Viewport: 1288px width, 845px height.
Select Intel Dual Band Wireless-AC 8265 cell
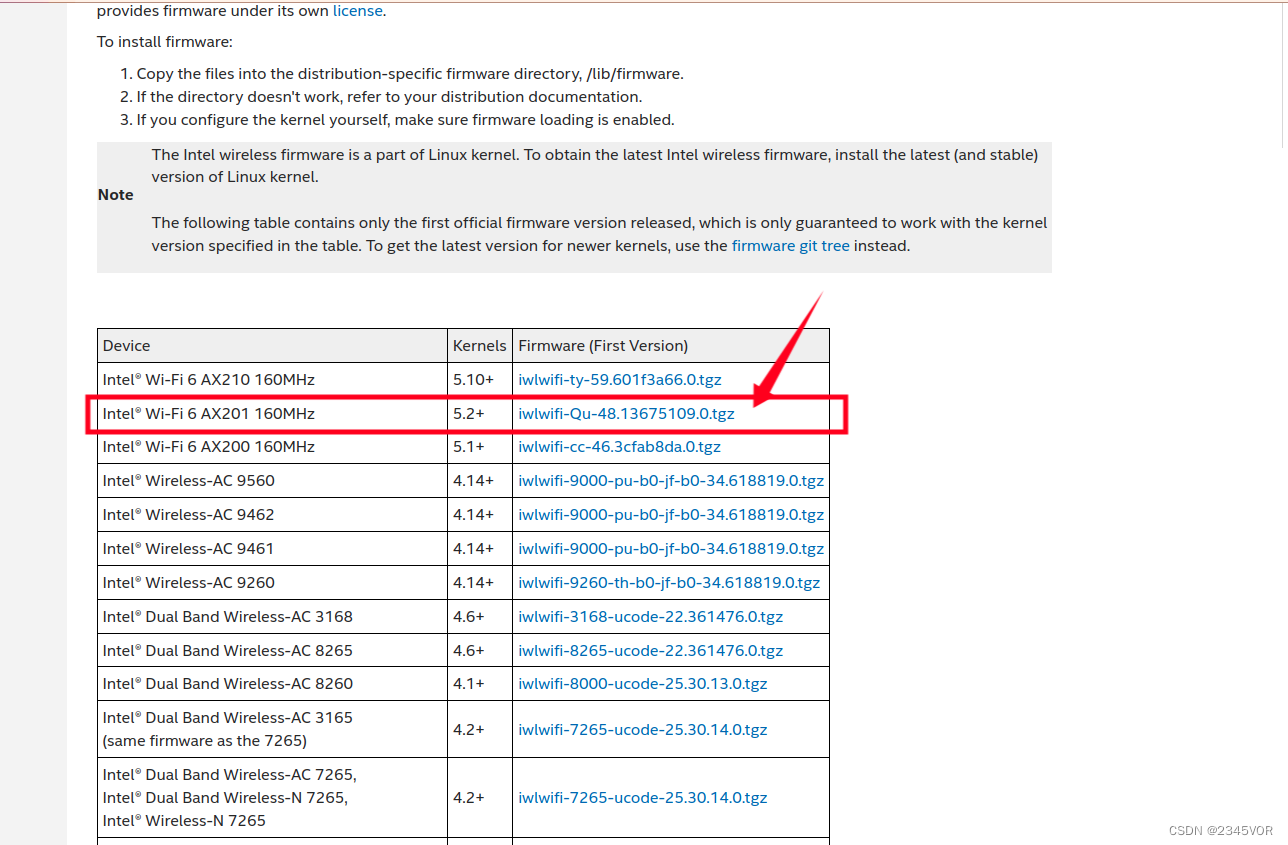[x=272, y=651]
